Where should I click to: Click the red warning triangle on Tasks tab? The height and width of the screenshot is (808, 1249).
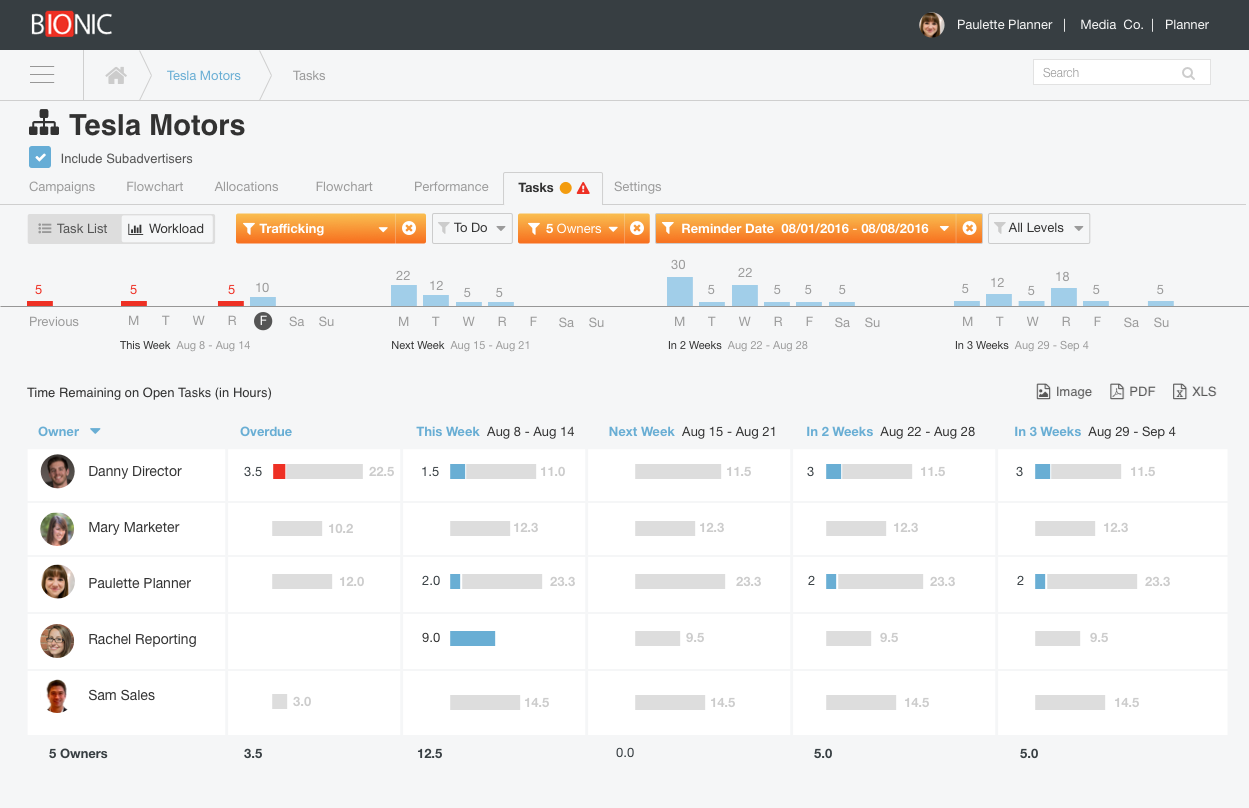pyautogui.click(x=583, y=188)
